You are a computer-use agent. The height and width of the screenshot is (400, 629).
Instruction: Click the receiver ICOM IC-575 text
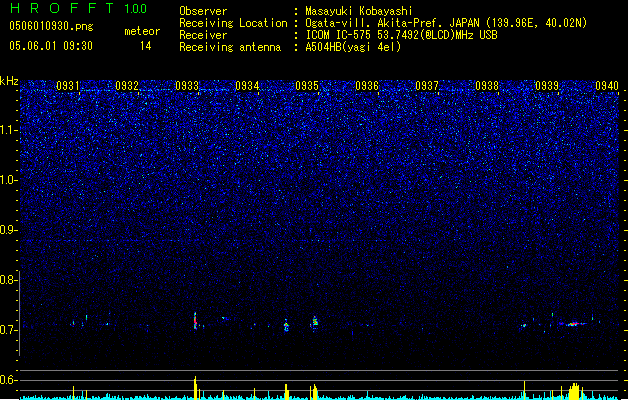[x=339, y=35]
